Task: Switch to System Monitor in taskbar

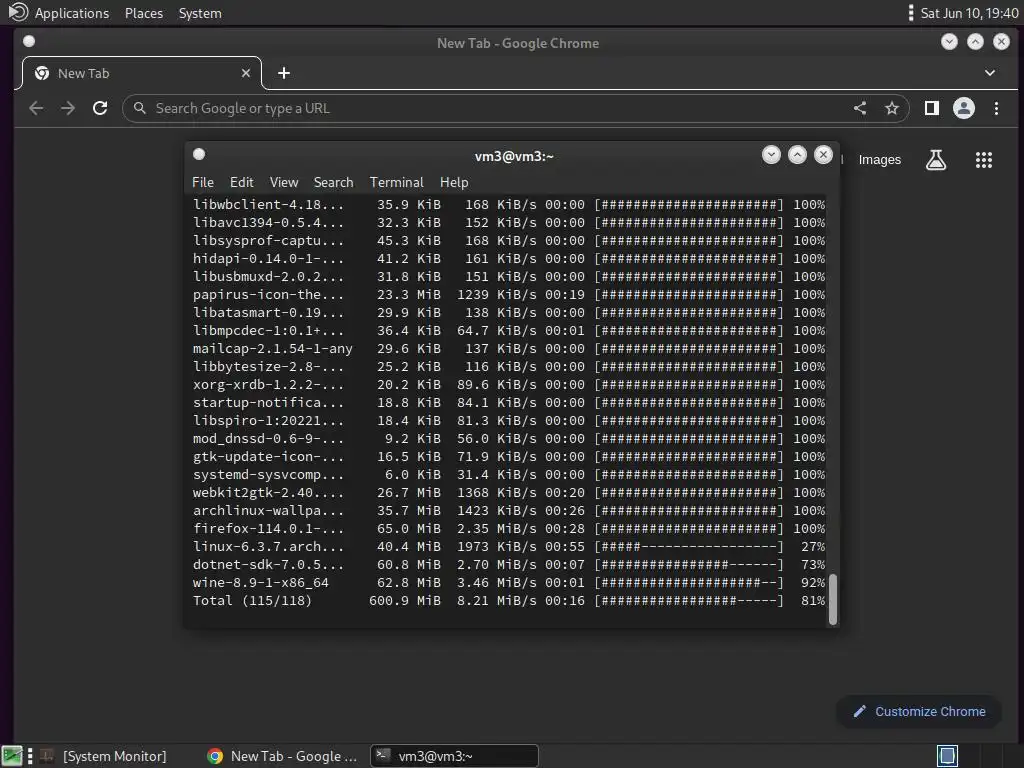Action: point(103,756)
